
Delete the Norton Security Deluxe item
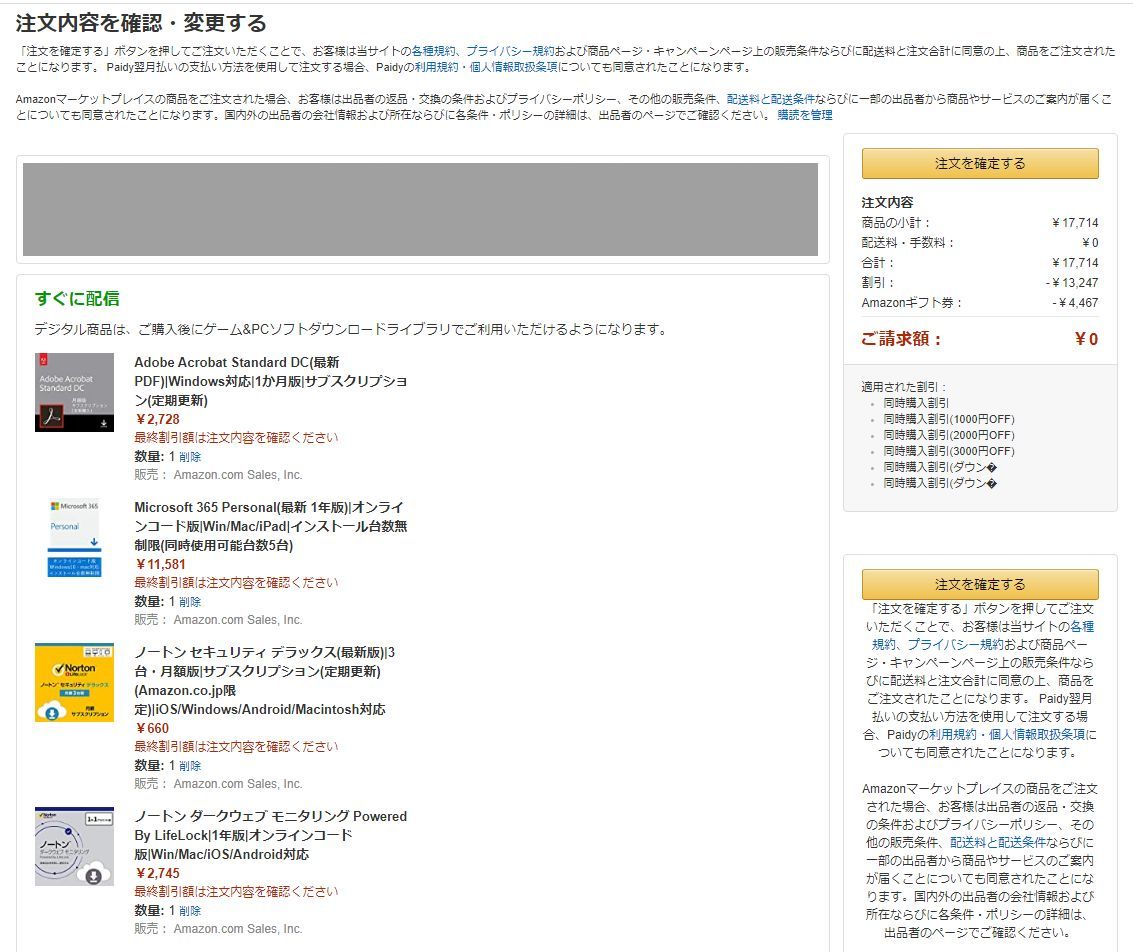[190, 766]
